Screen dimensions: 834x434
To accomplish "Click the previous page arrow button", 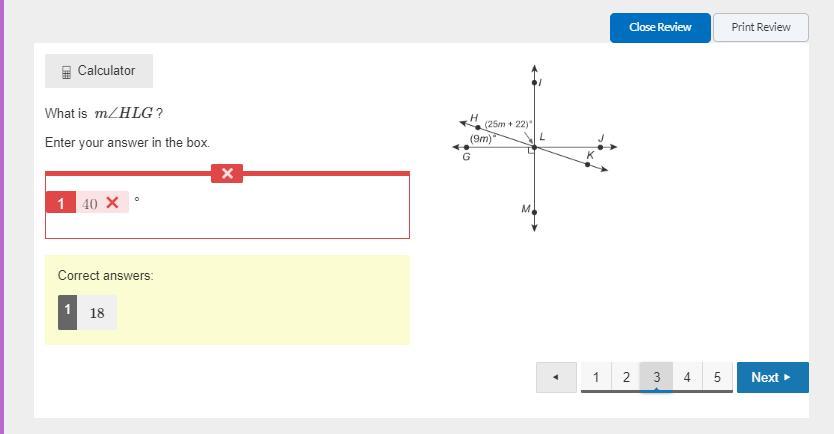I will [556, 377].
